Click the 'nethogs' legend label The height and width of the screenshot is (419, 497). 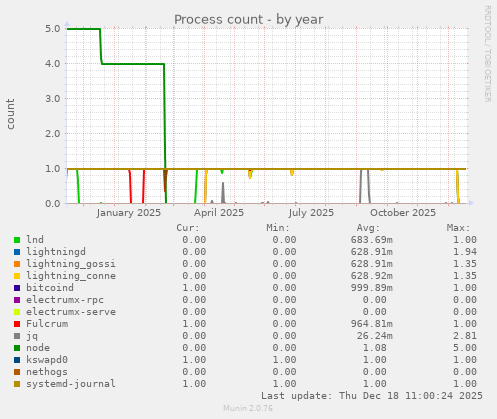(47, 372)
